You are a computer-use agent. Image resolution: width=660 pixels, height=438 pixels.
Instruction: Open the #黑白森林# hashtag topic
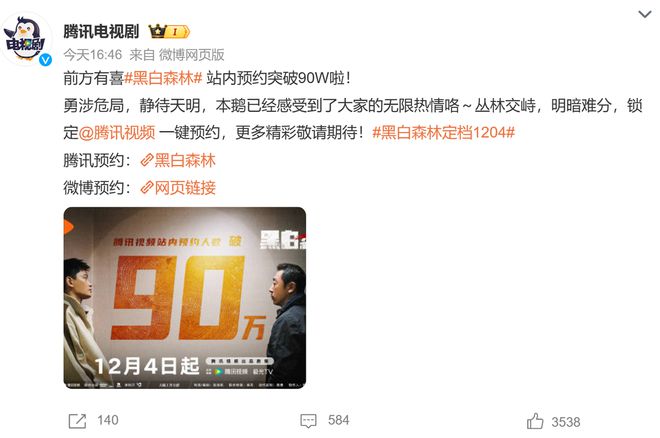click(163, 78)
